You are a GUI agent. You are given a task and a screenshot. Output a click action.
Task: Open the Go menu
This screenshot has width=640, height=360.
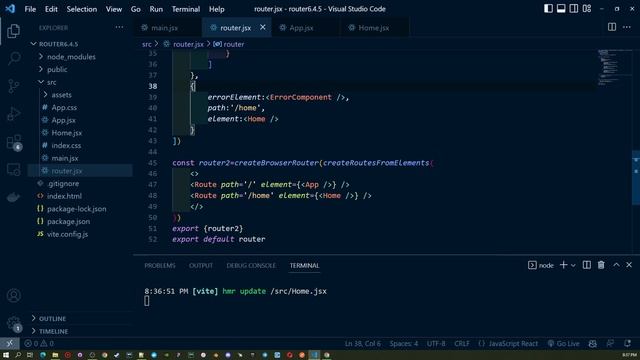click(x=136, y=9)
